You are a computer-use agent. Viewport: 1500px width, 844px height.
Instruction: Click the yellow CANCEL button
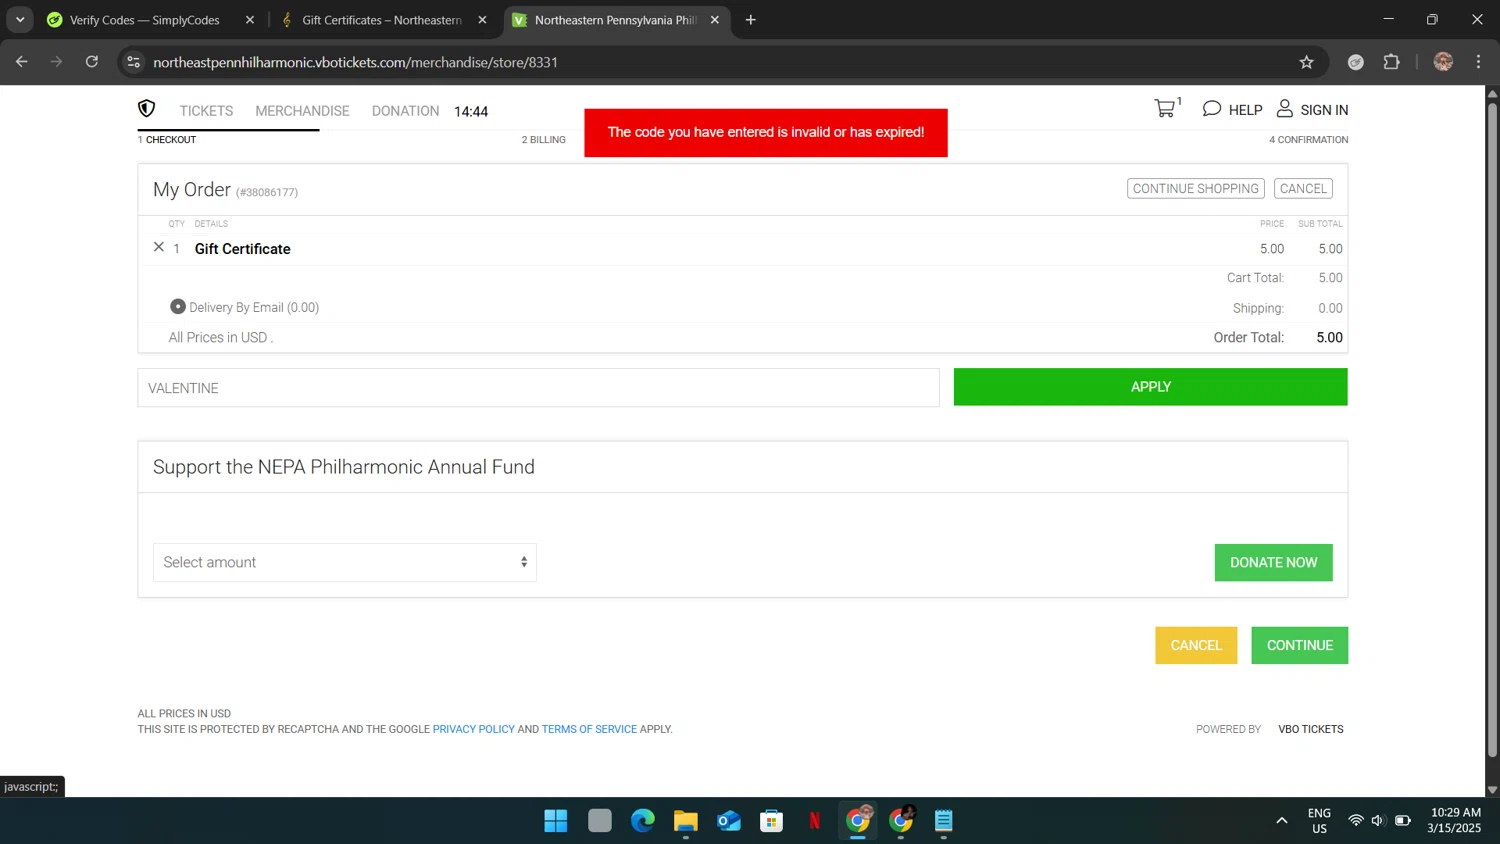pyautogui.click(x=1196, y=645)
